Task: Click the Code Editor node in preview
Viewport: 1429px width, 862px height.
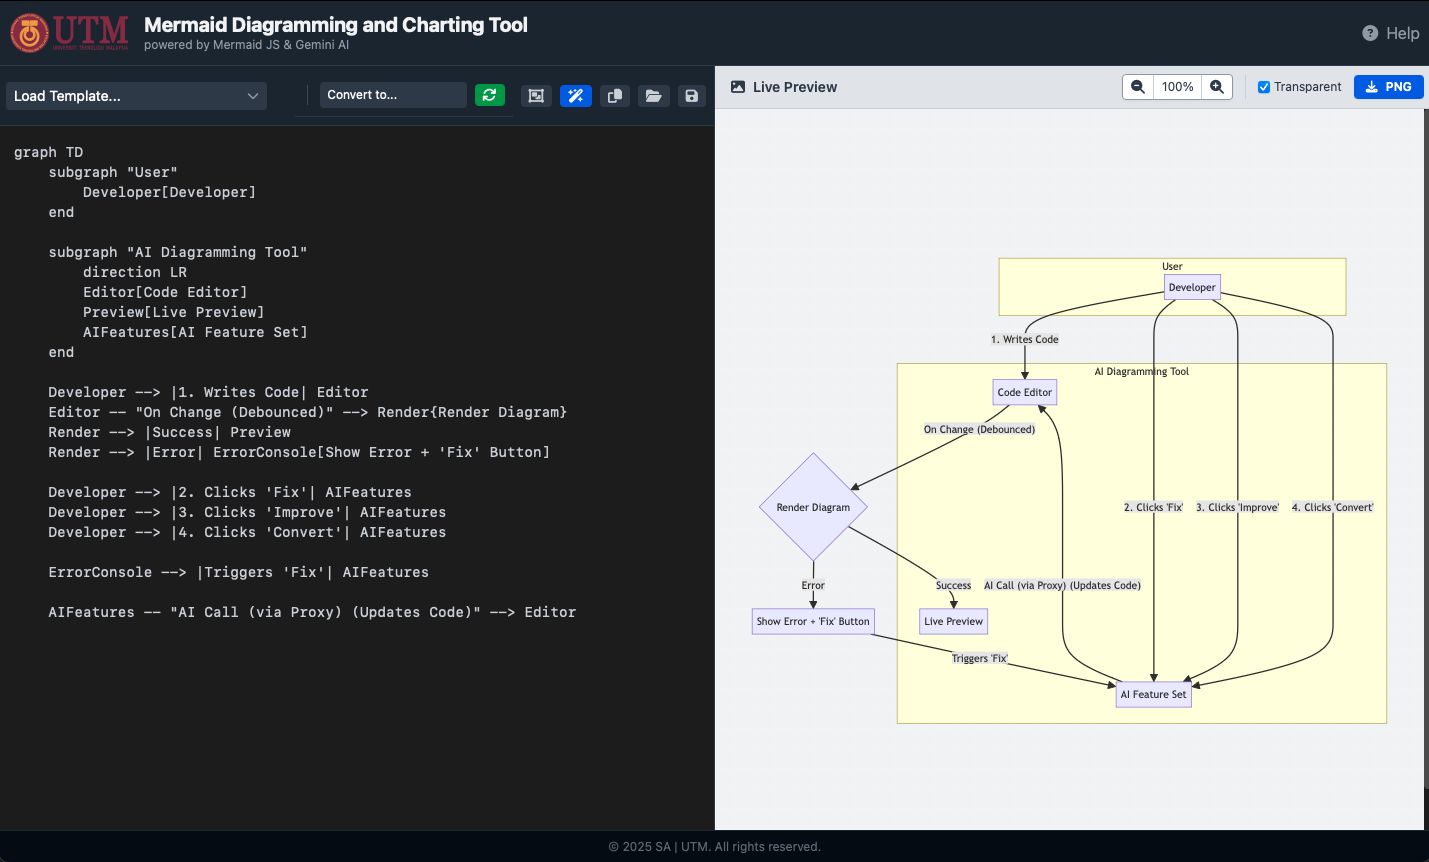Action: click(x=1024, y=392)
